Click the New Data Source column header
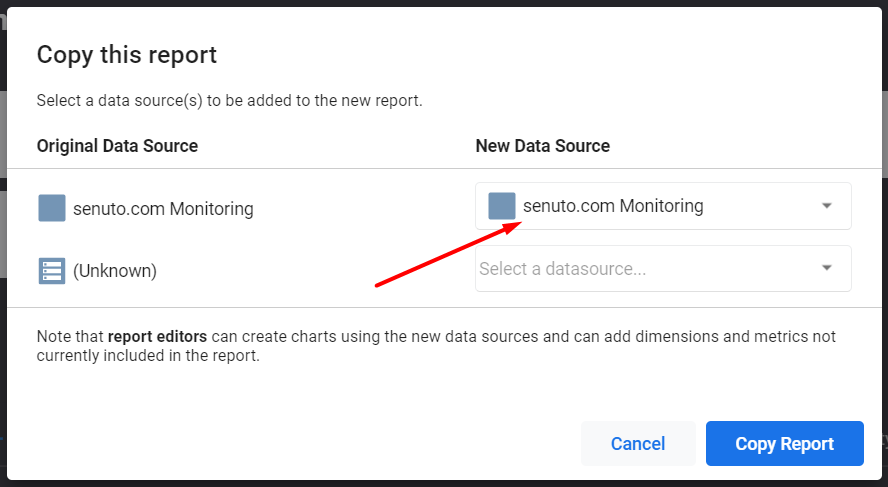The width and height of the screenshot is (888, 487). click(x=543, y=146)
